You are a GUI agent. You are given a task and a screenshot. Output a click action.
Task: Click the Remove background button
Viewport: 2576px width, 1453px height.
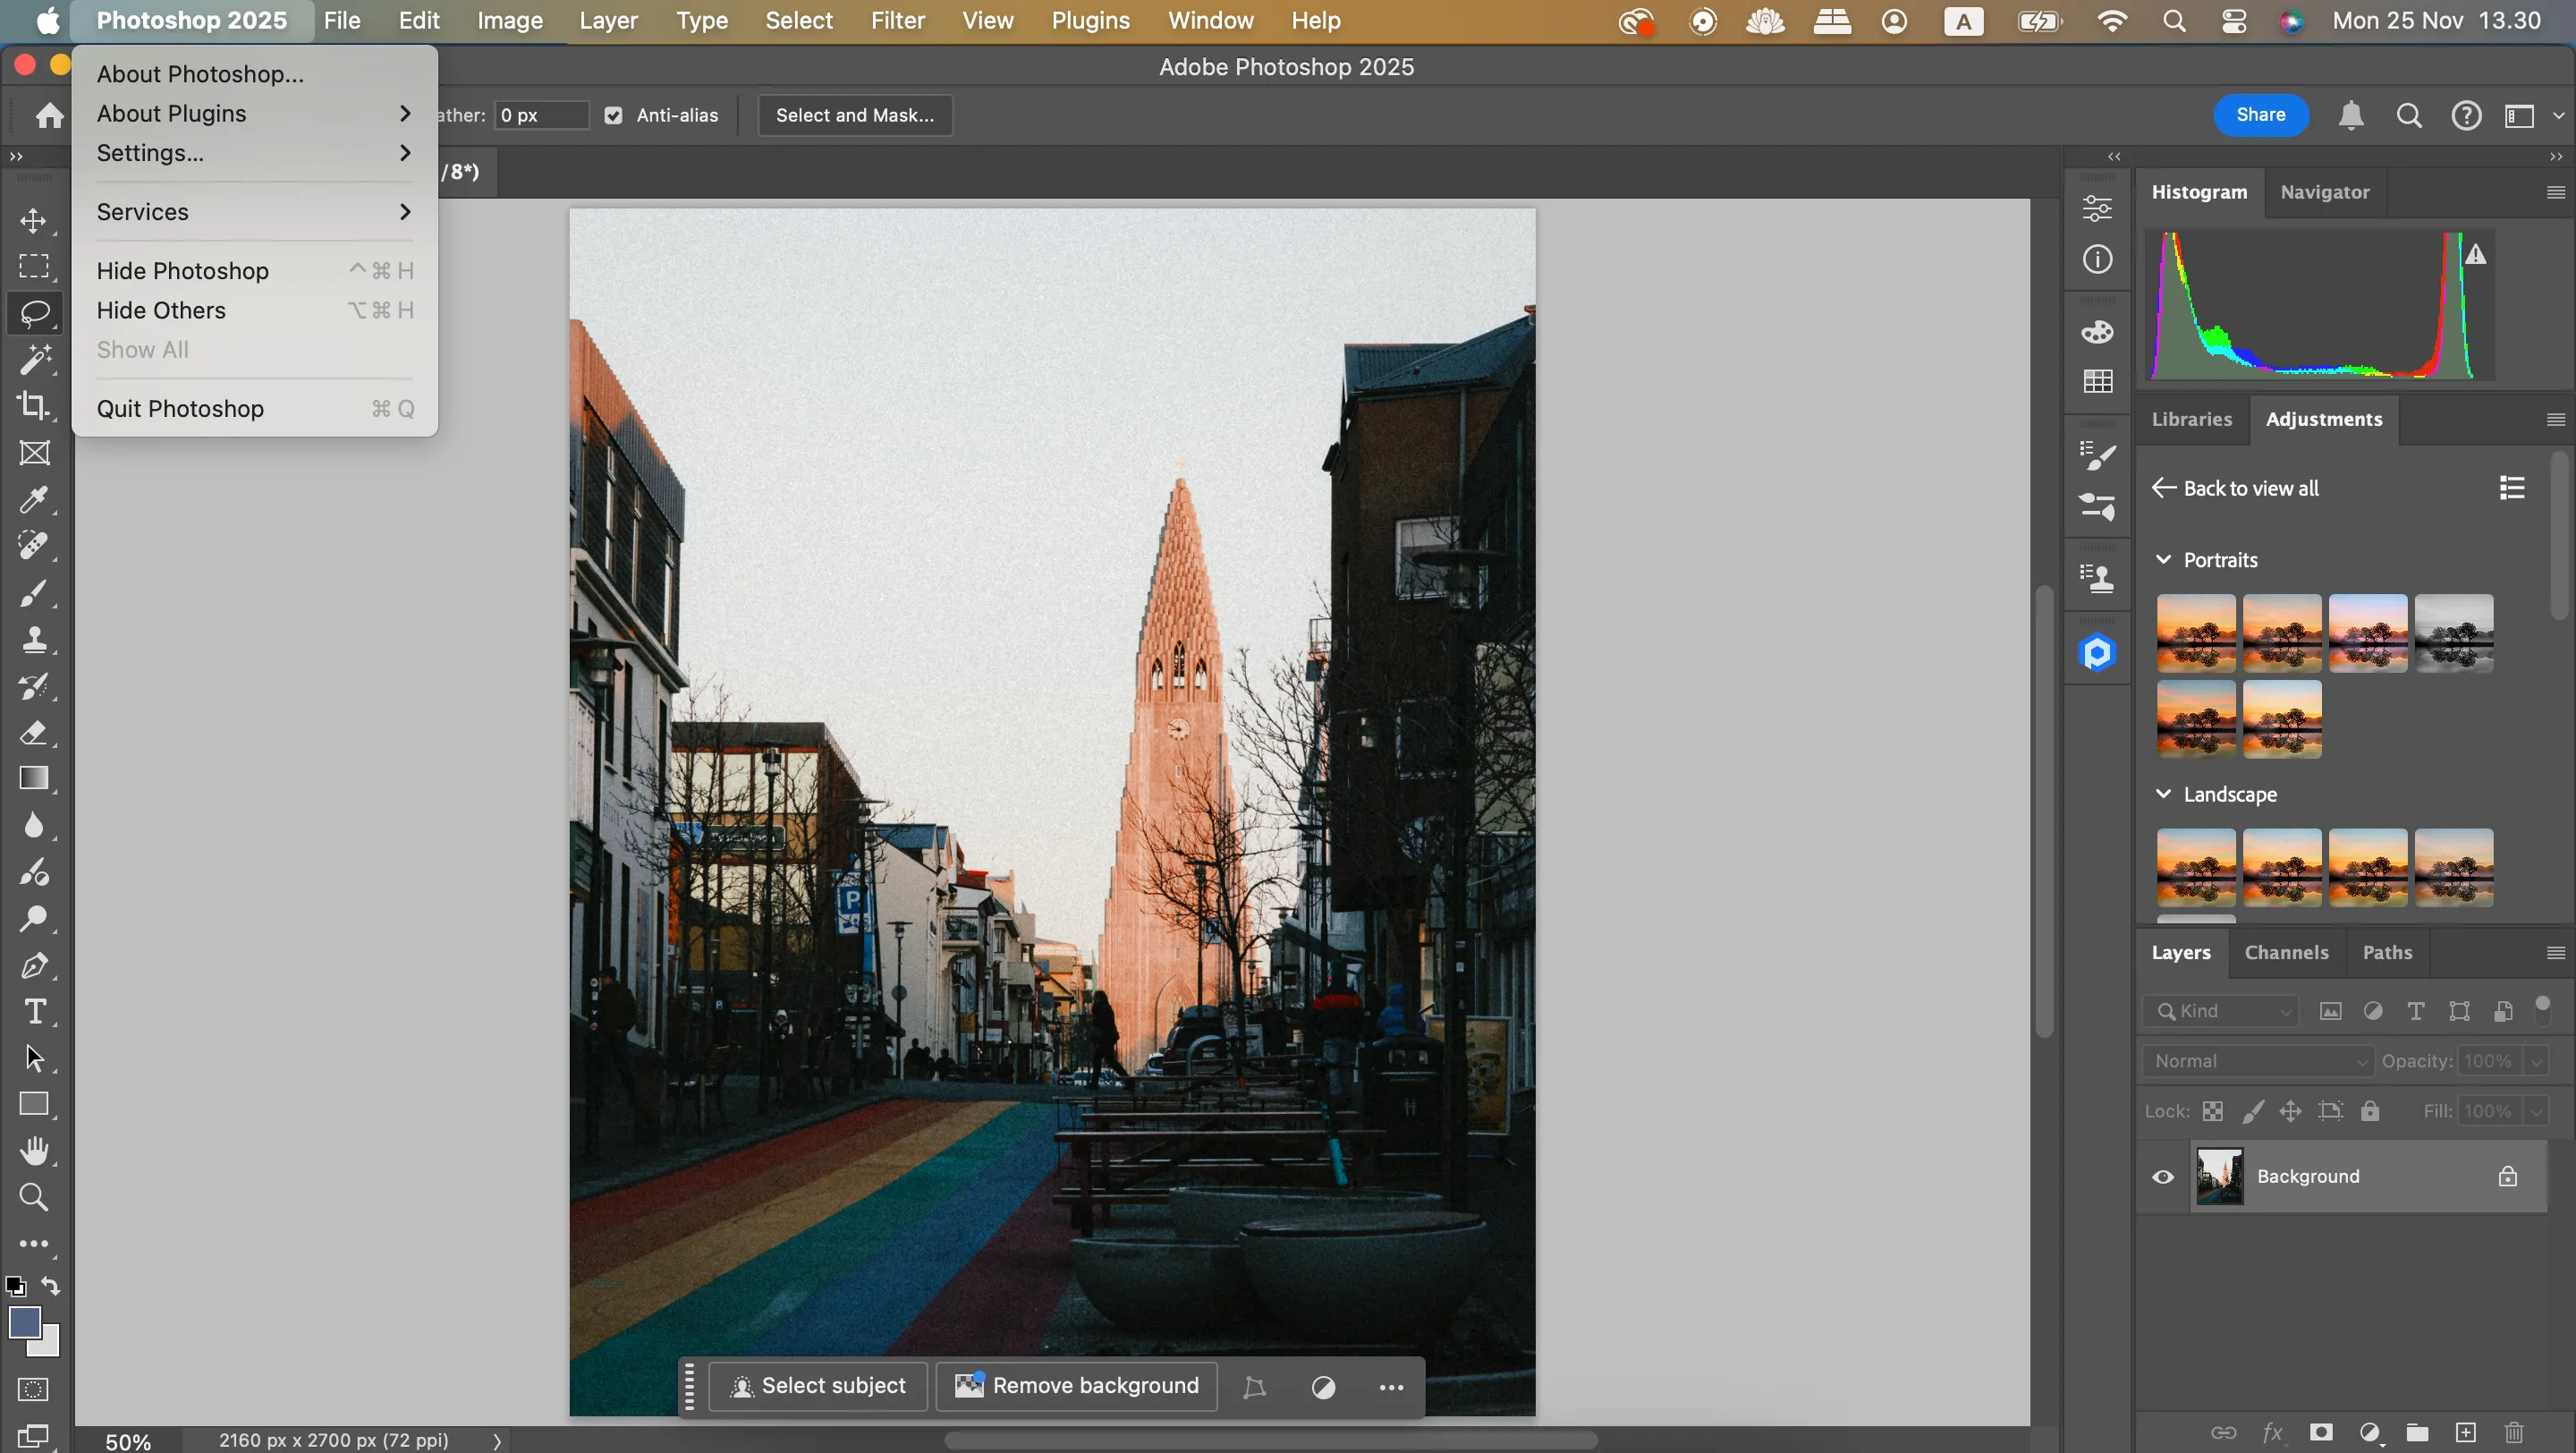point(1076,1386)
